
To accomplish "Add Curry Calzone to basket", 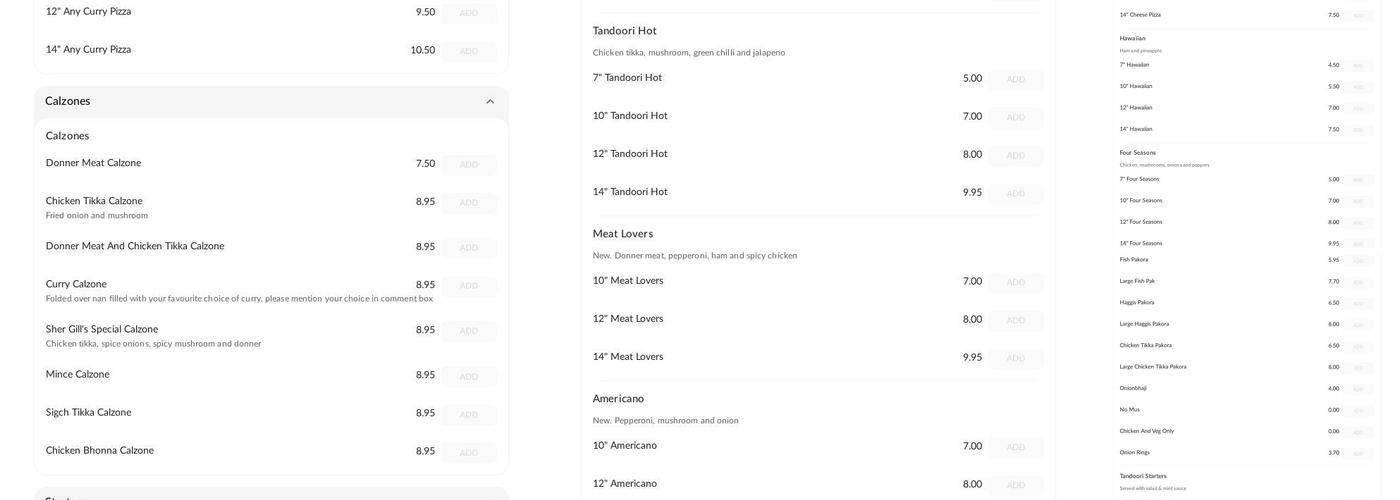I will [x=468, y=286].
